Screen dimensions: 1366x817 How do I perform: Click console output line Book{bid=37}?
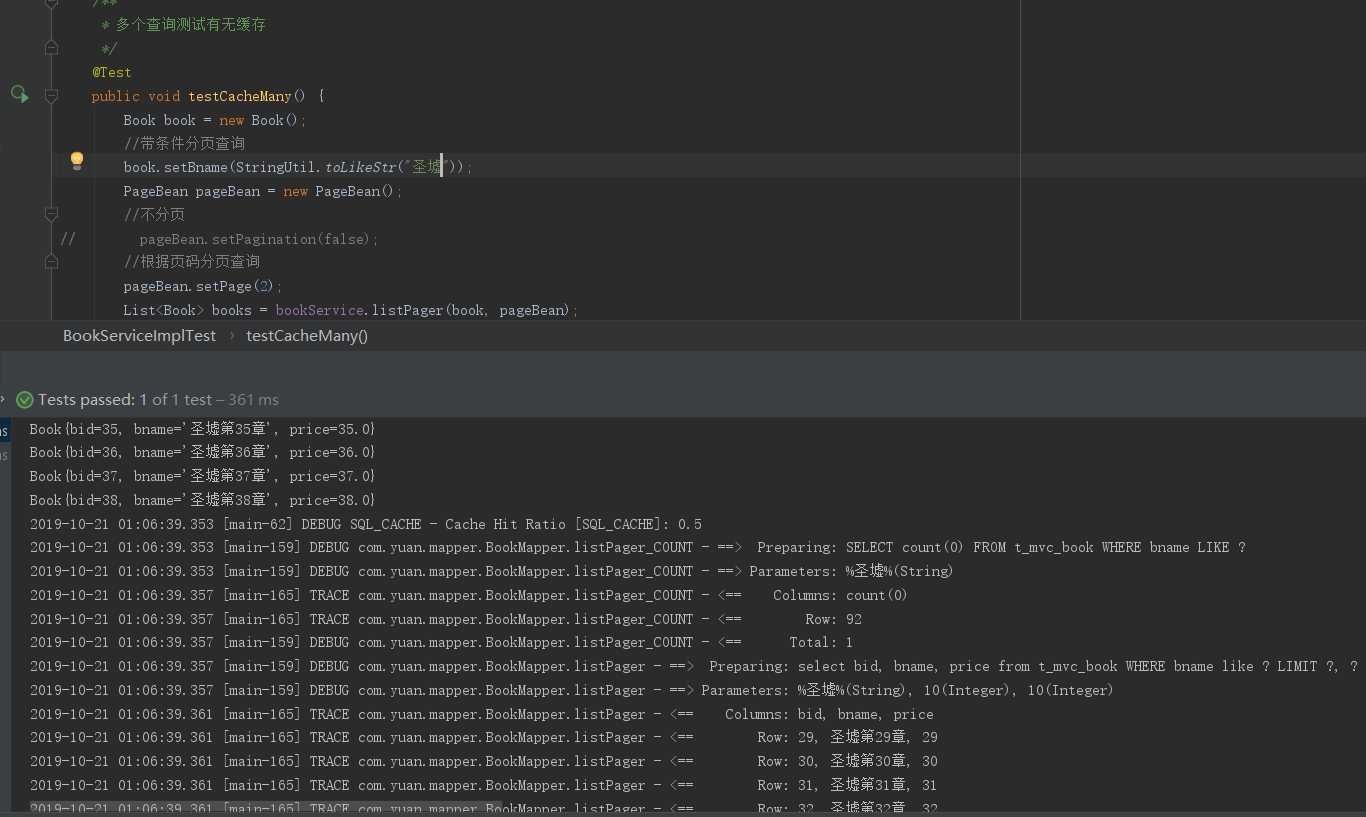(x=203, y=476)
